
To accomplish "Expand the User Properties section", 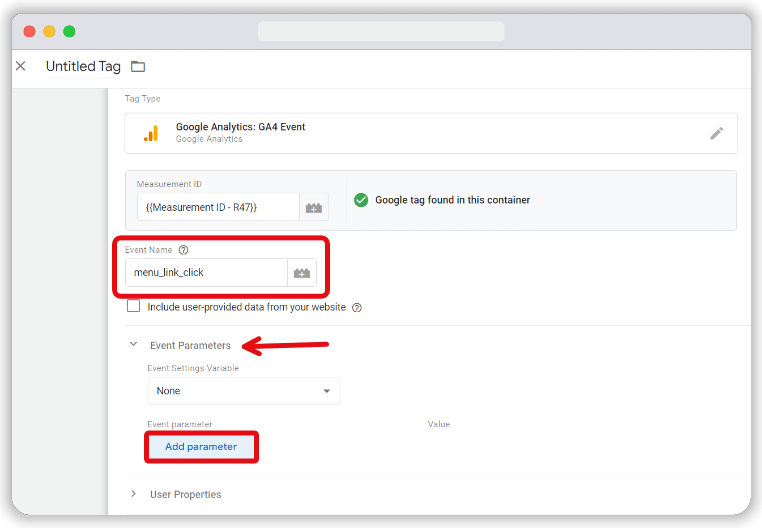I will [x=133, y=494].
